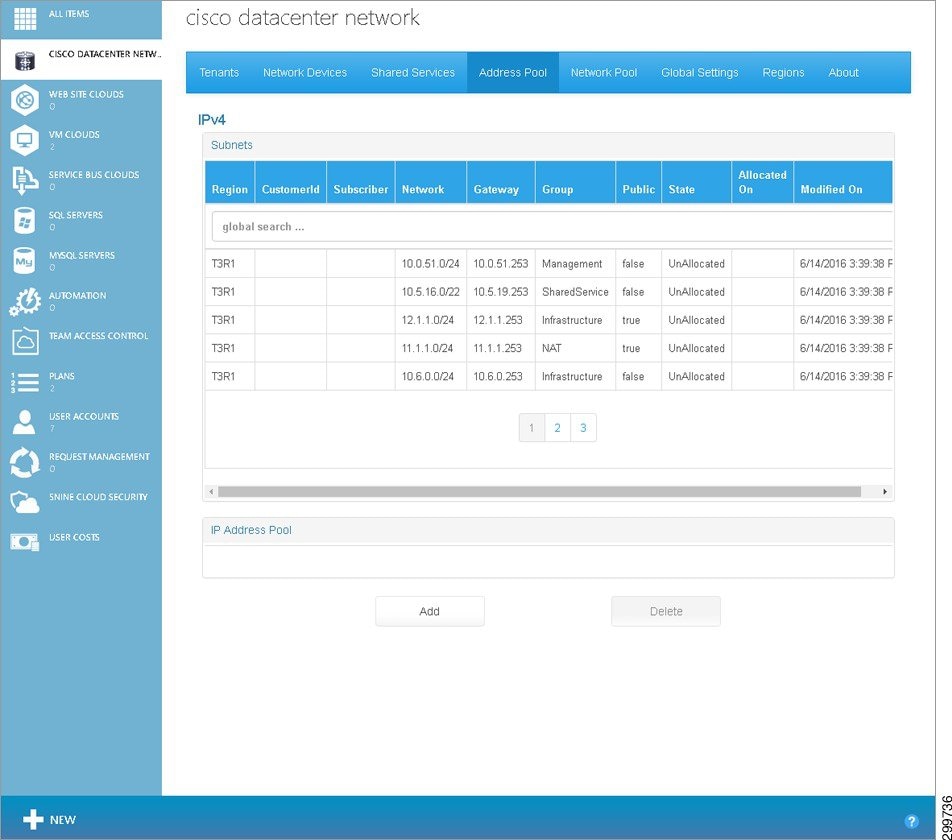The height and width of the screenshot is (840, 952).
Task: Click the 10.0.51.253 gateway cell
Action: 501,263
